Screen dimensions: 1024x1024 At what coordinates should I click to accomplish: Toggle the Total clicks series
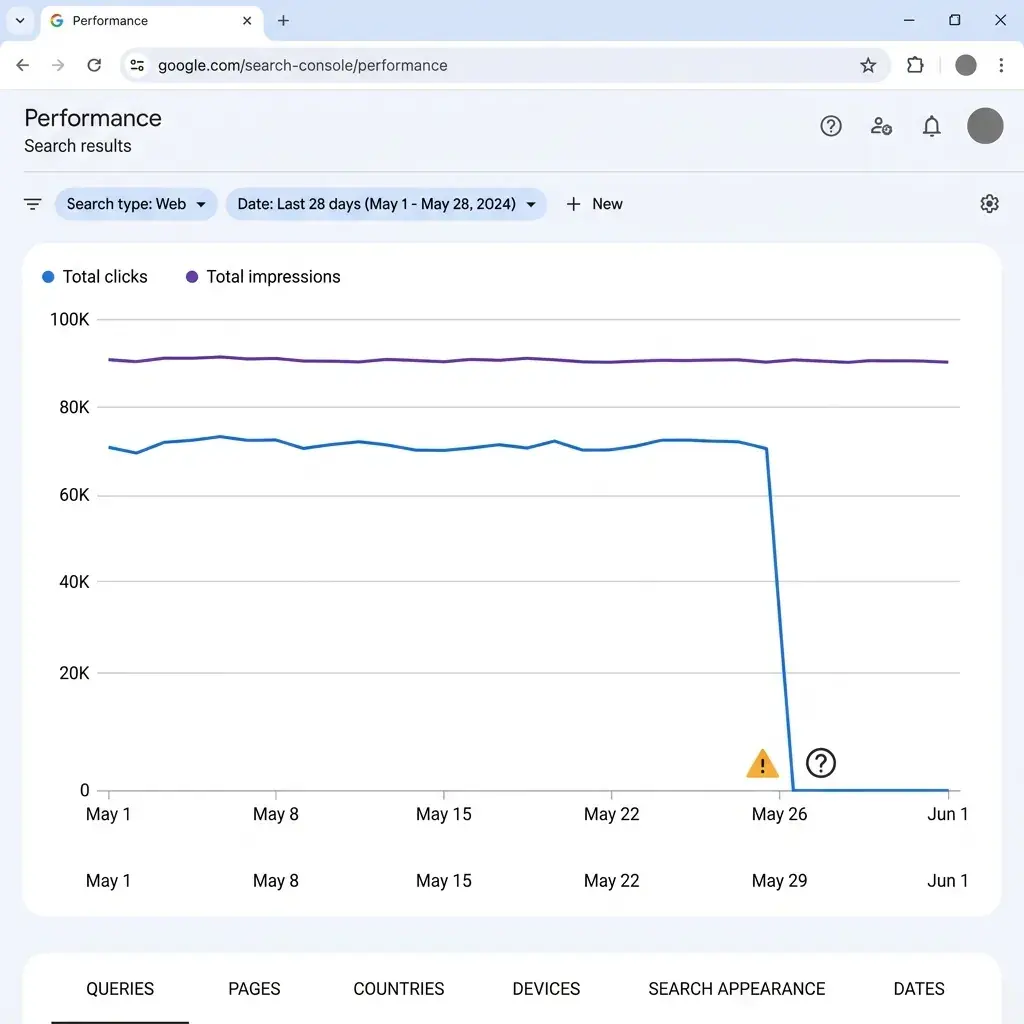(x=95, y=277)
